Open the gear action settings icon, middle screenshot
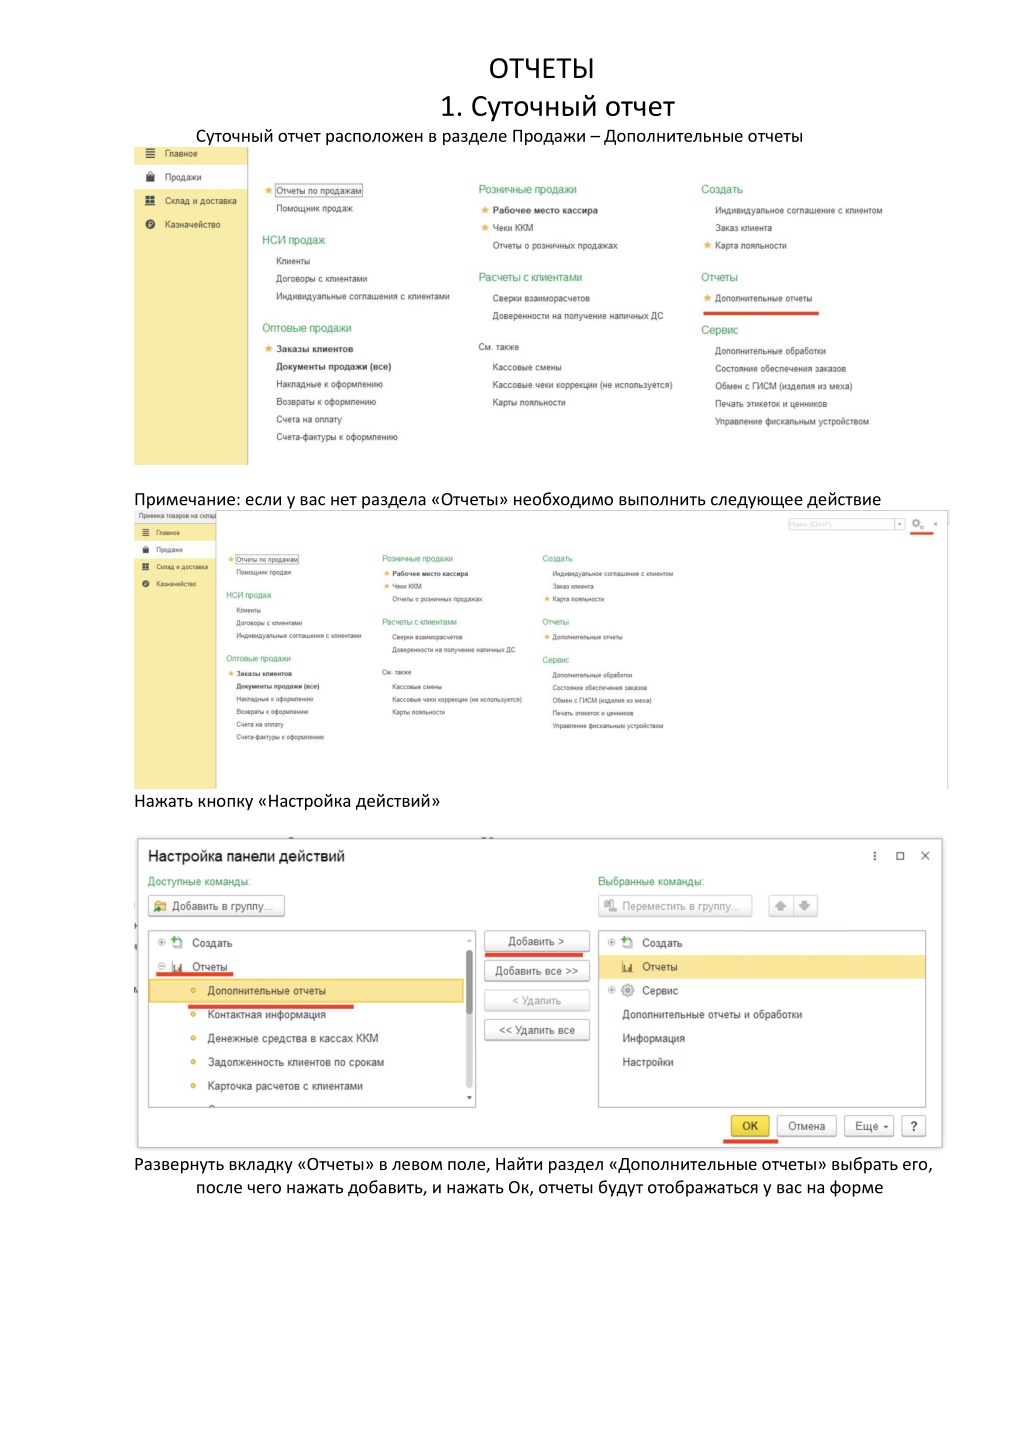The height and width of the screenshot is (1447, 1023). point(917,524)
